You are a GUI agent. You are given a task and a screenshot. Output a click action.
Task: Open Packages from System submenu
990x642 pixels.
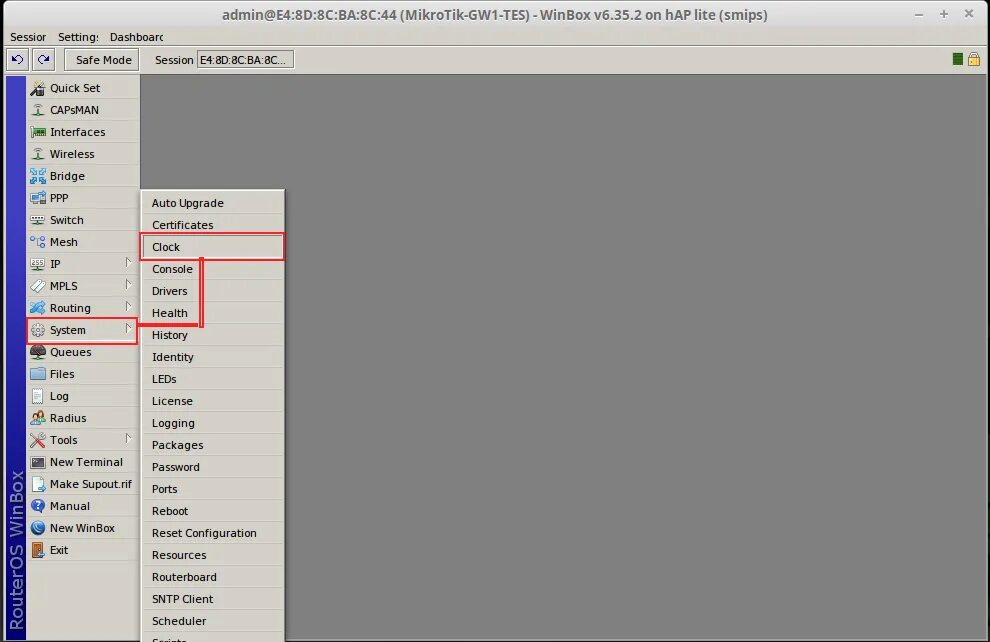click(213, 445)
